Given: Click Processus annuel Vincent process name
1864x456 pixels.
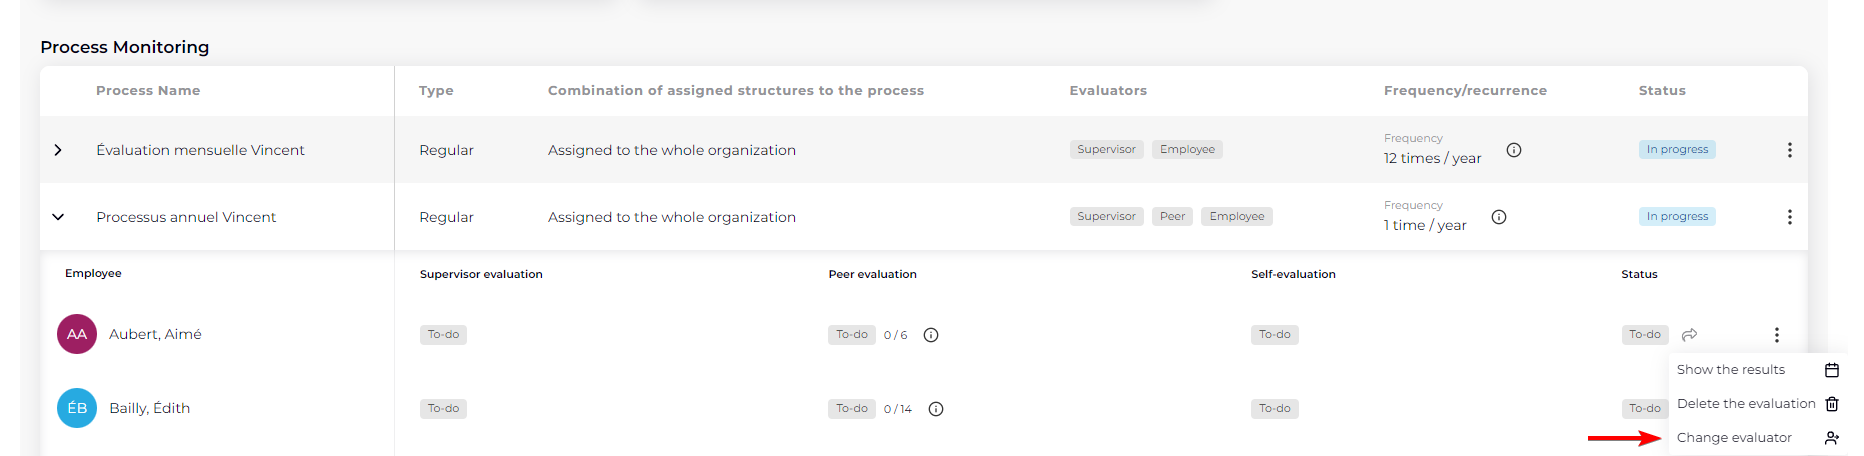Looking at the screenshot, I should (x=186, y=217).
